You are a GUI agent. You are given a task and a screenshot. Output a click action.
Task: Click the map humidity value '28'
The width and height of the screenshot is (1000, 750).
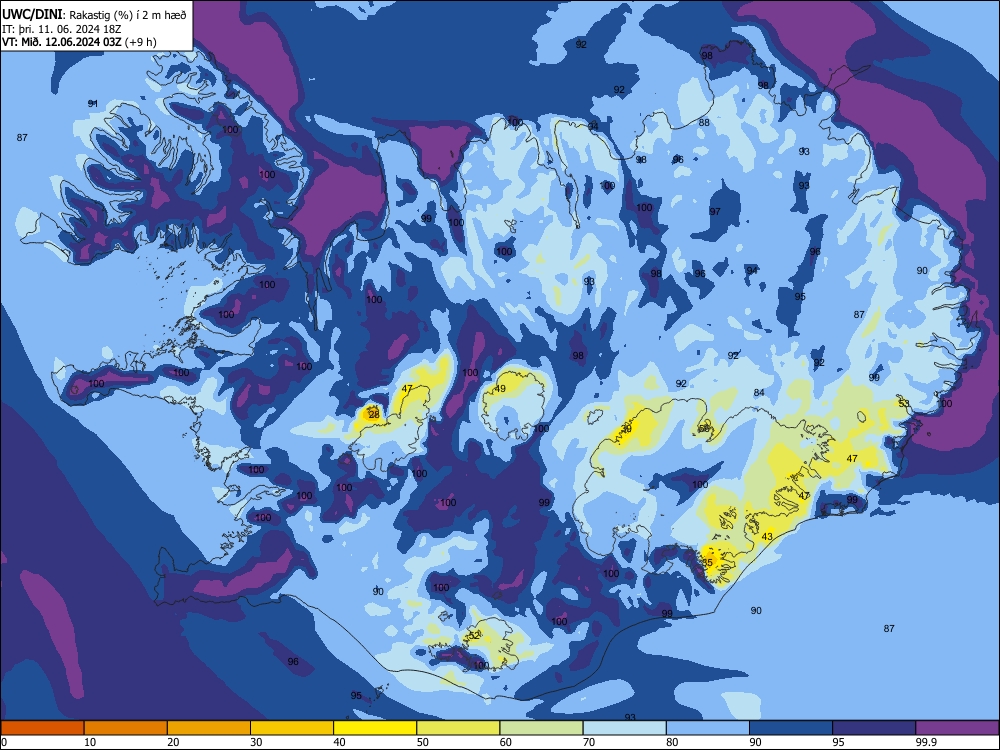(374, 415)
